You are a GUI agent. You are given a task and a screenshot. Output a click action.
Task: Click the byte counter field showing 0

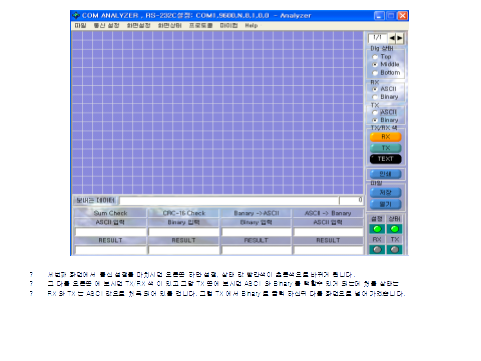[351, 200]
